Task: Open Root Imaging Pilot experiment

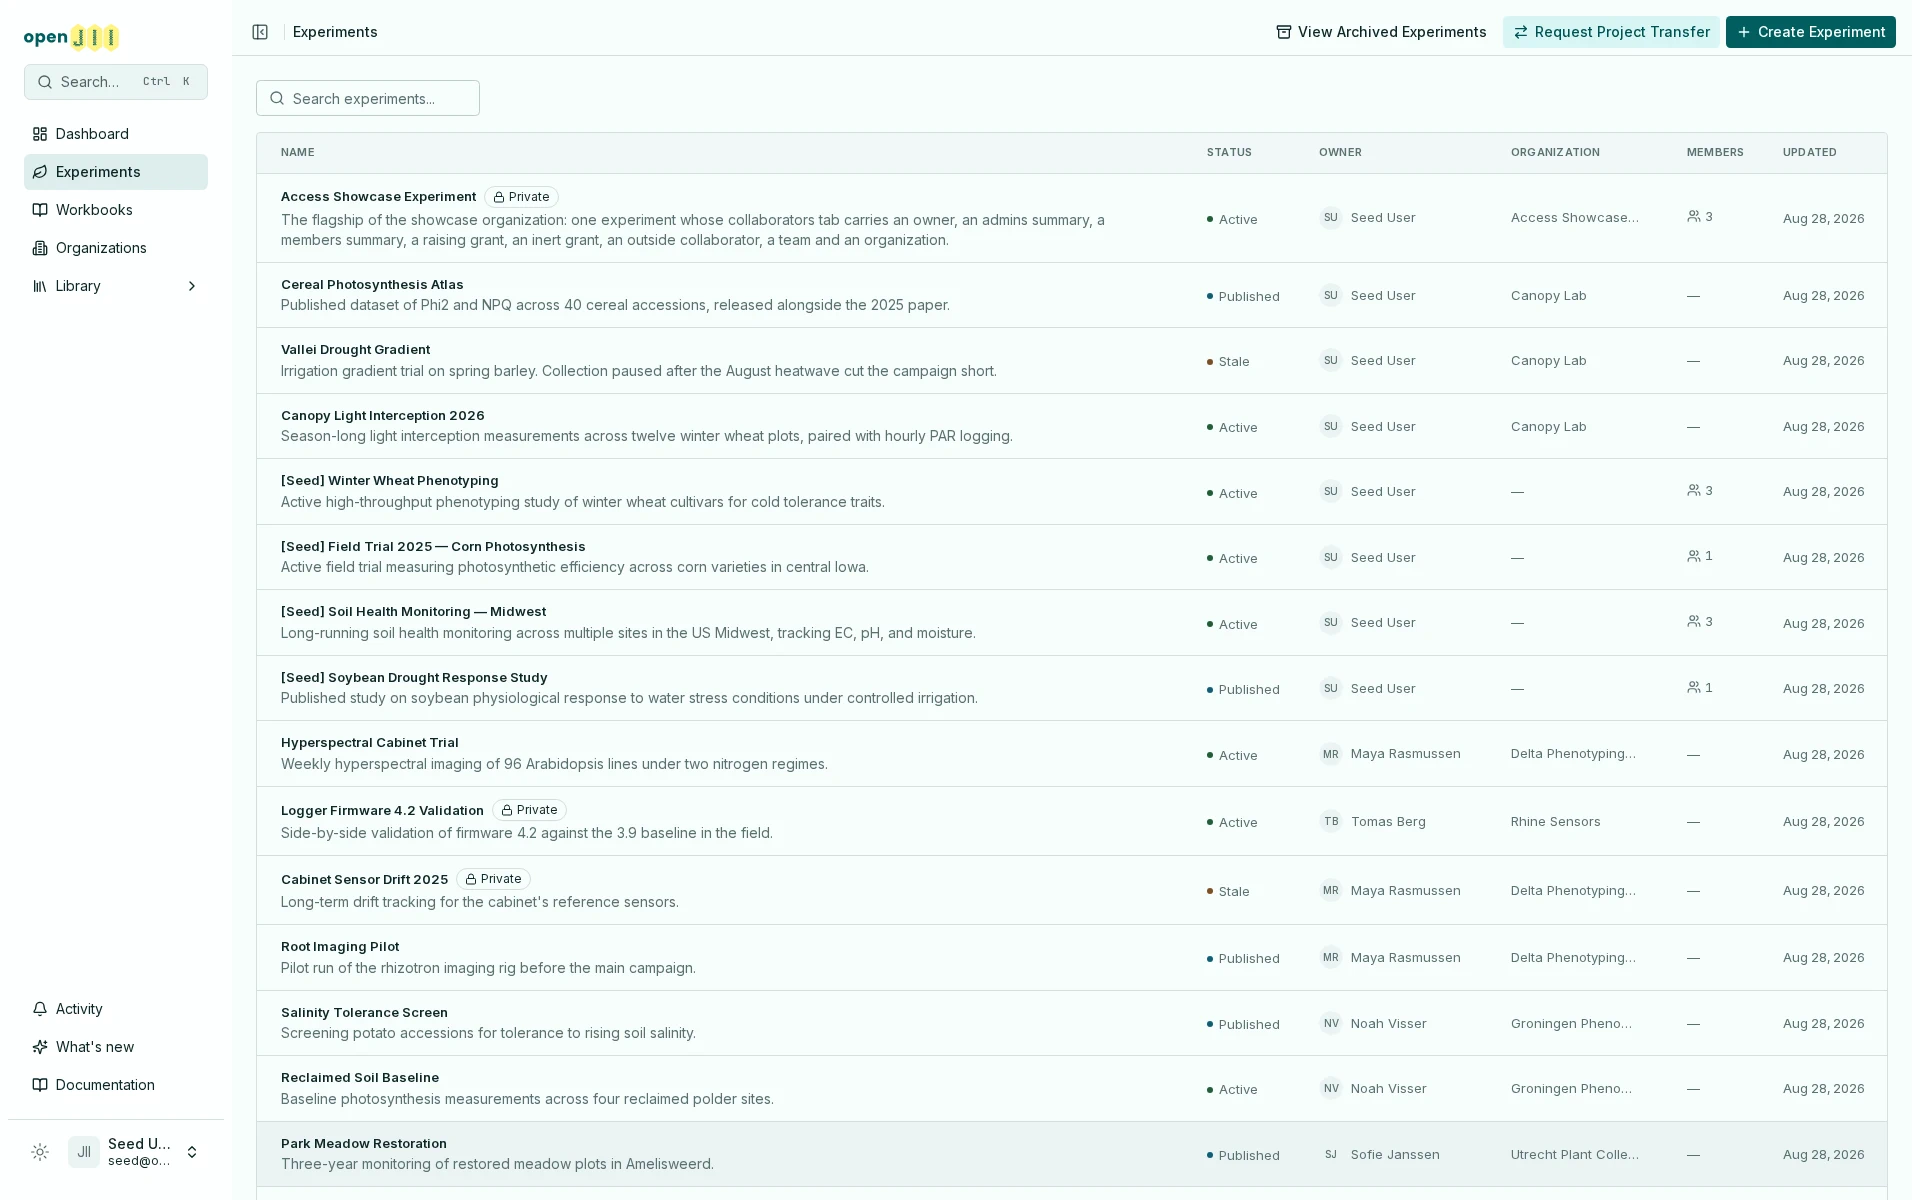Action: coord(340,946)
